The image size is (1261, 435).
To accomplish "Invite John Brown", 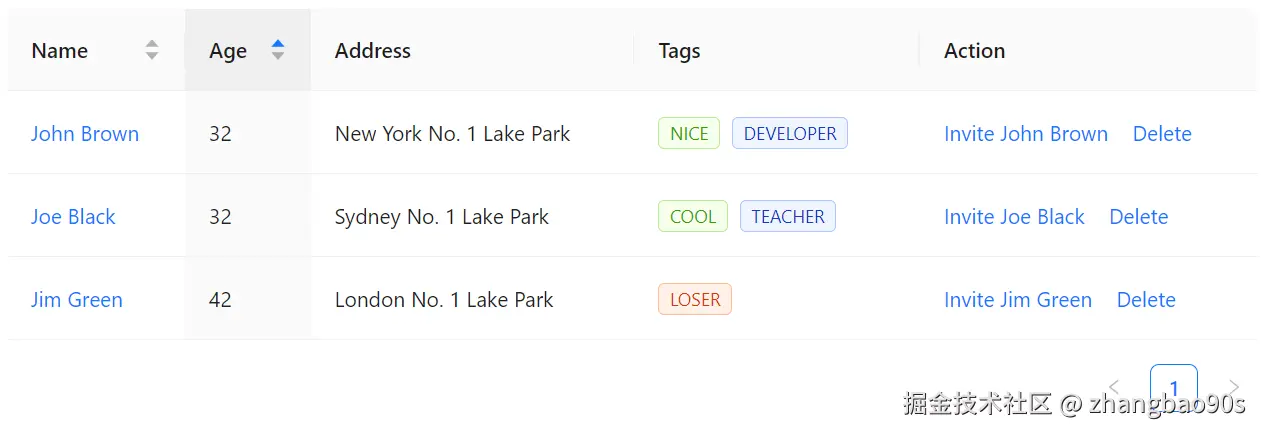I will [x=1026, y=134].
